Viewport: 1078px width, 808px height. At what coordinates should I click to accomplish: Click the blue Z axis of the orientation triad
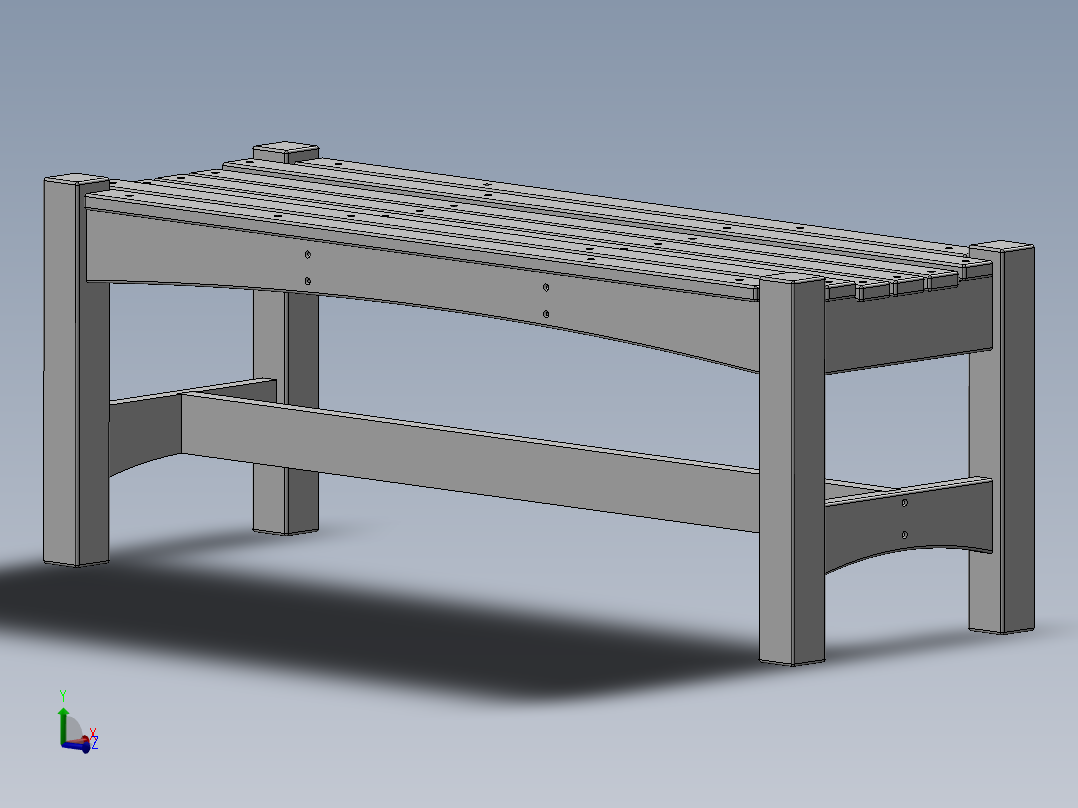point(76,747)
